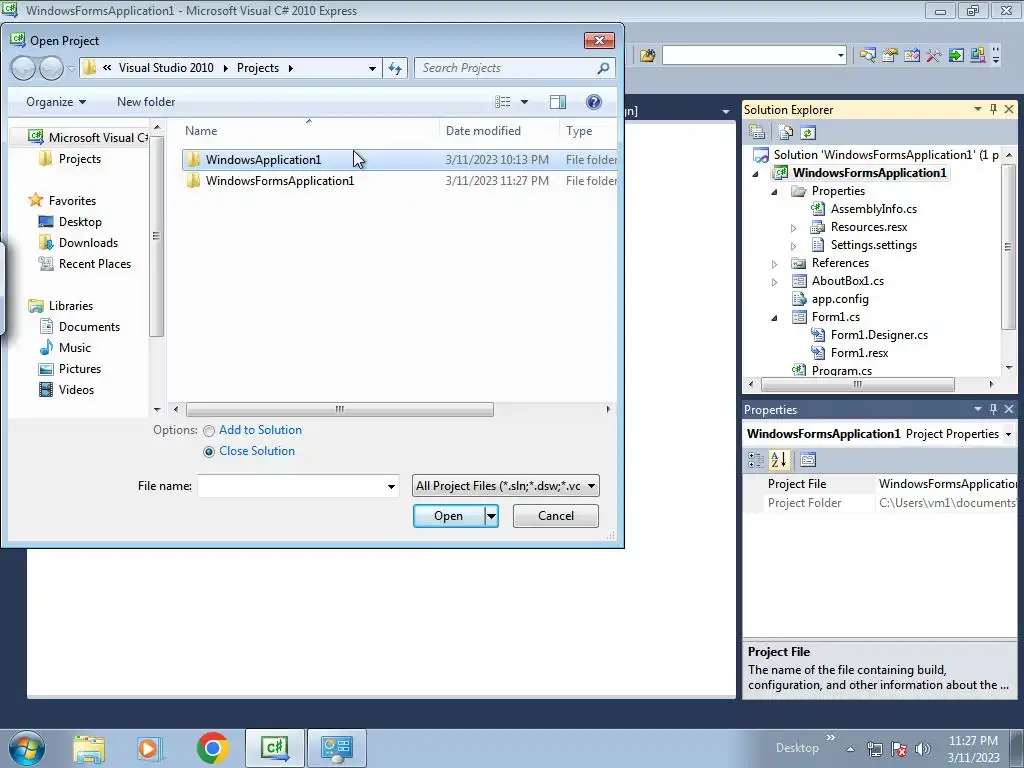
Task: Open the File name history dropdown
Action: click(x=391, y=486)
